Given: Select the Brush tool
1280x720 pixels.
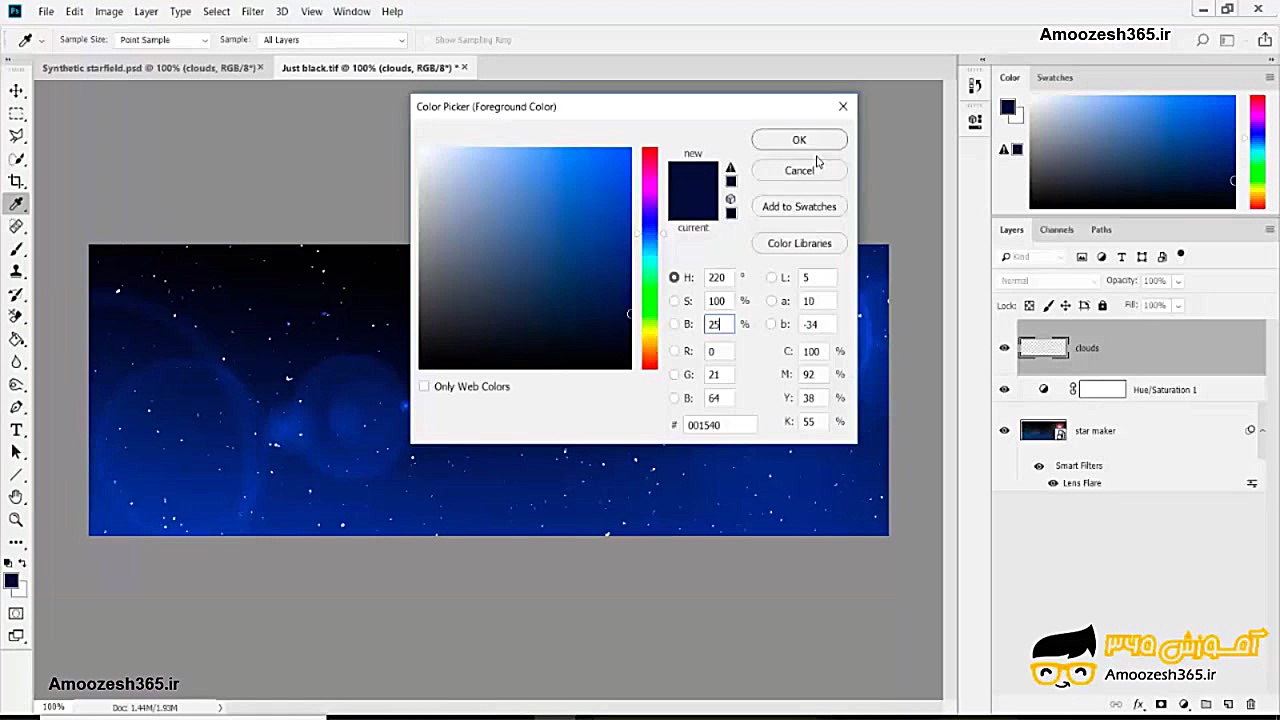Looking at the screenshot, I should coord(16,250).
